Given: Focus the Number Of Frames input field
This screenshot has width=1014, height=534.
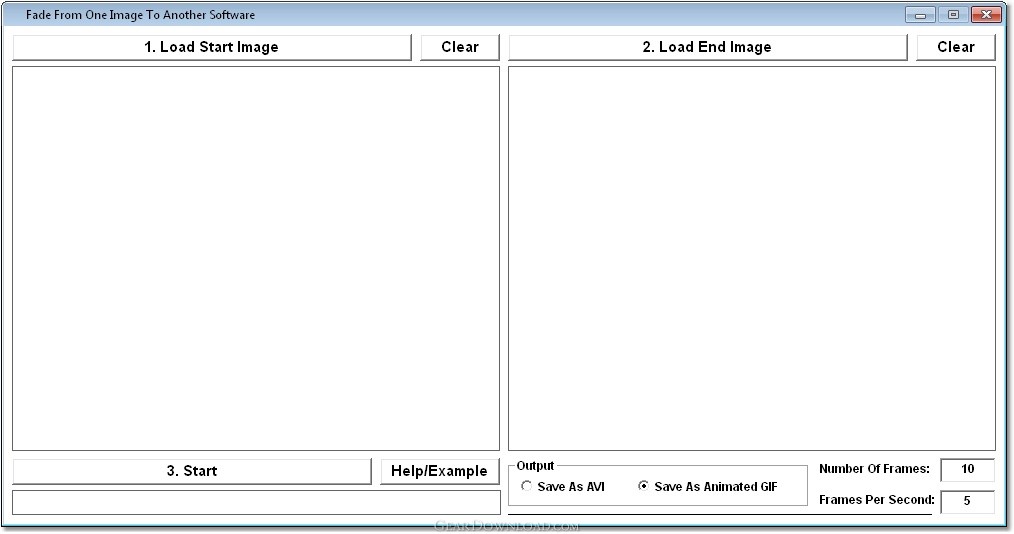Looking at the screenshot, I should click(967, 470).
